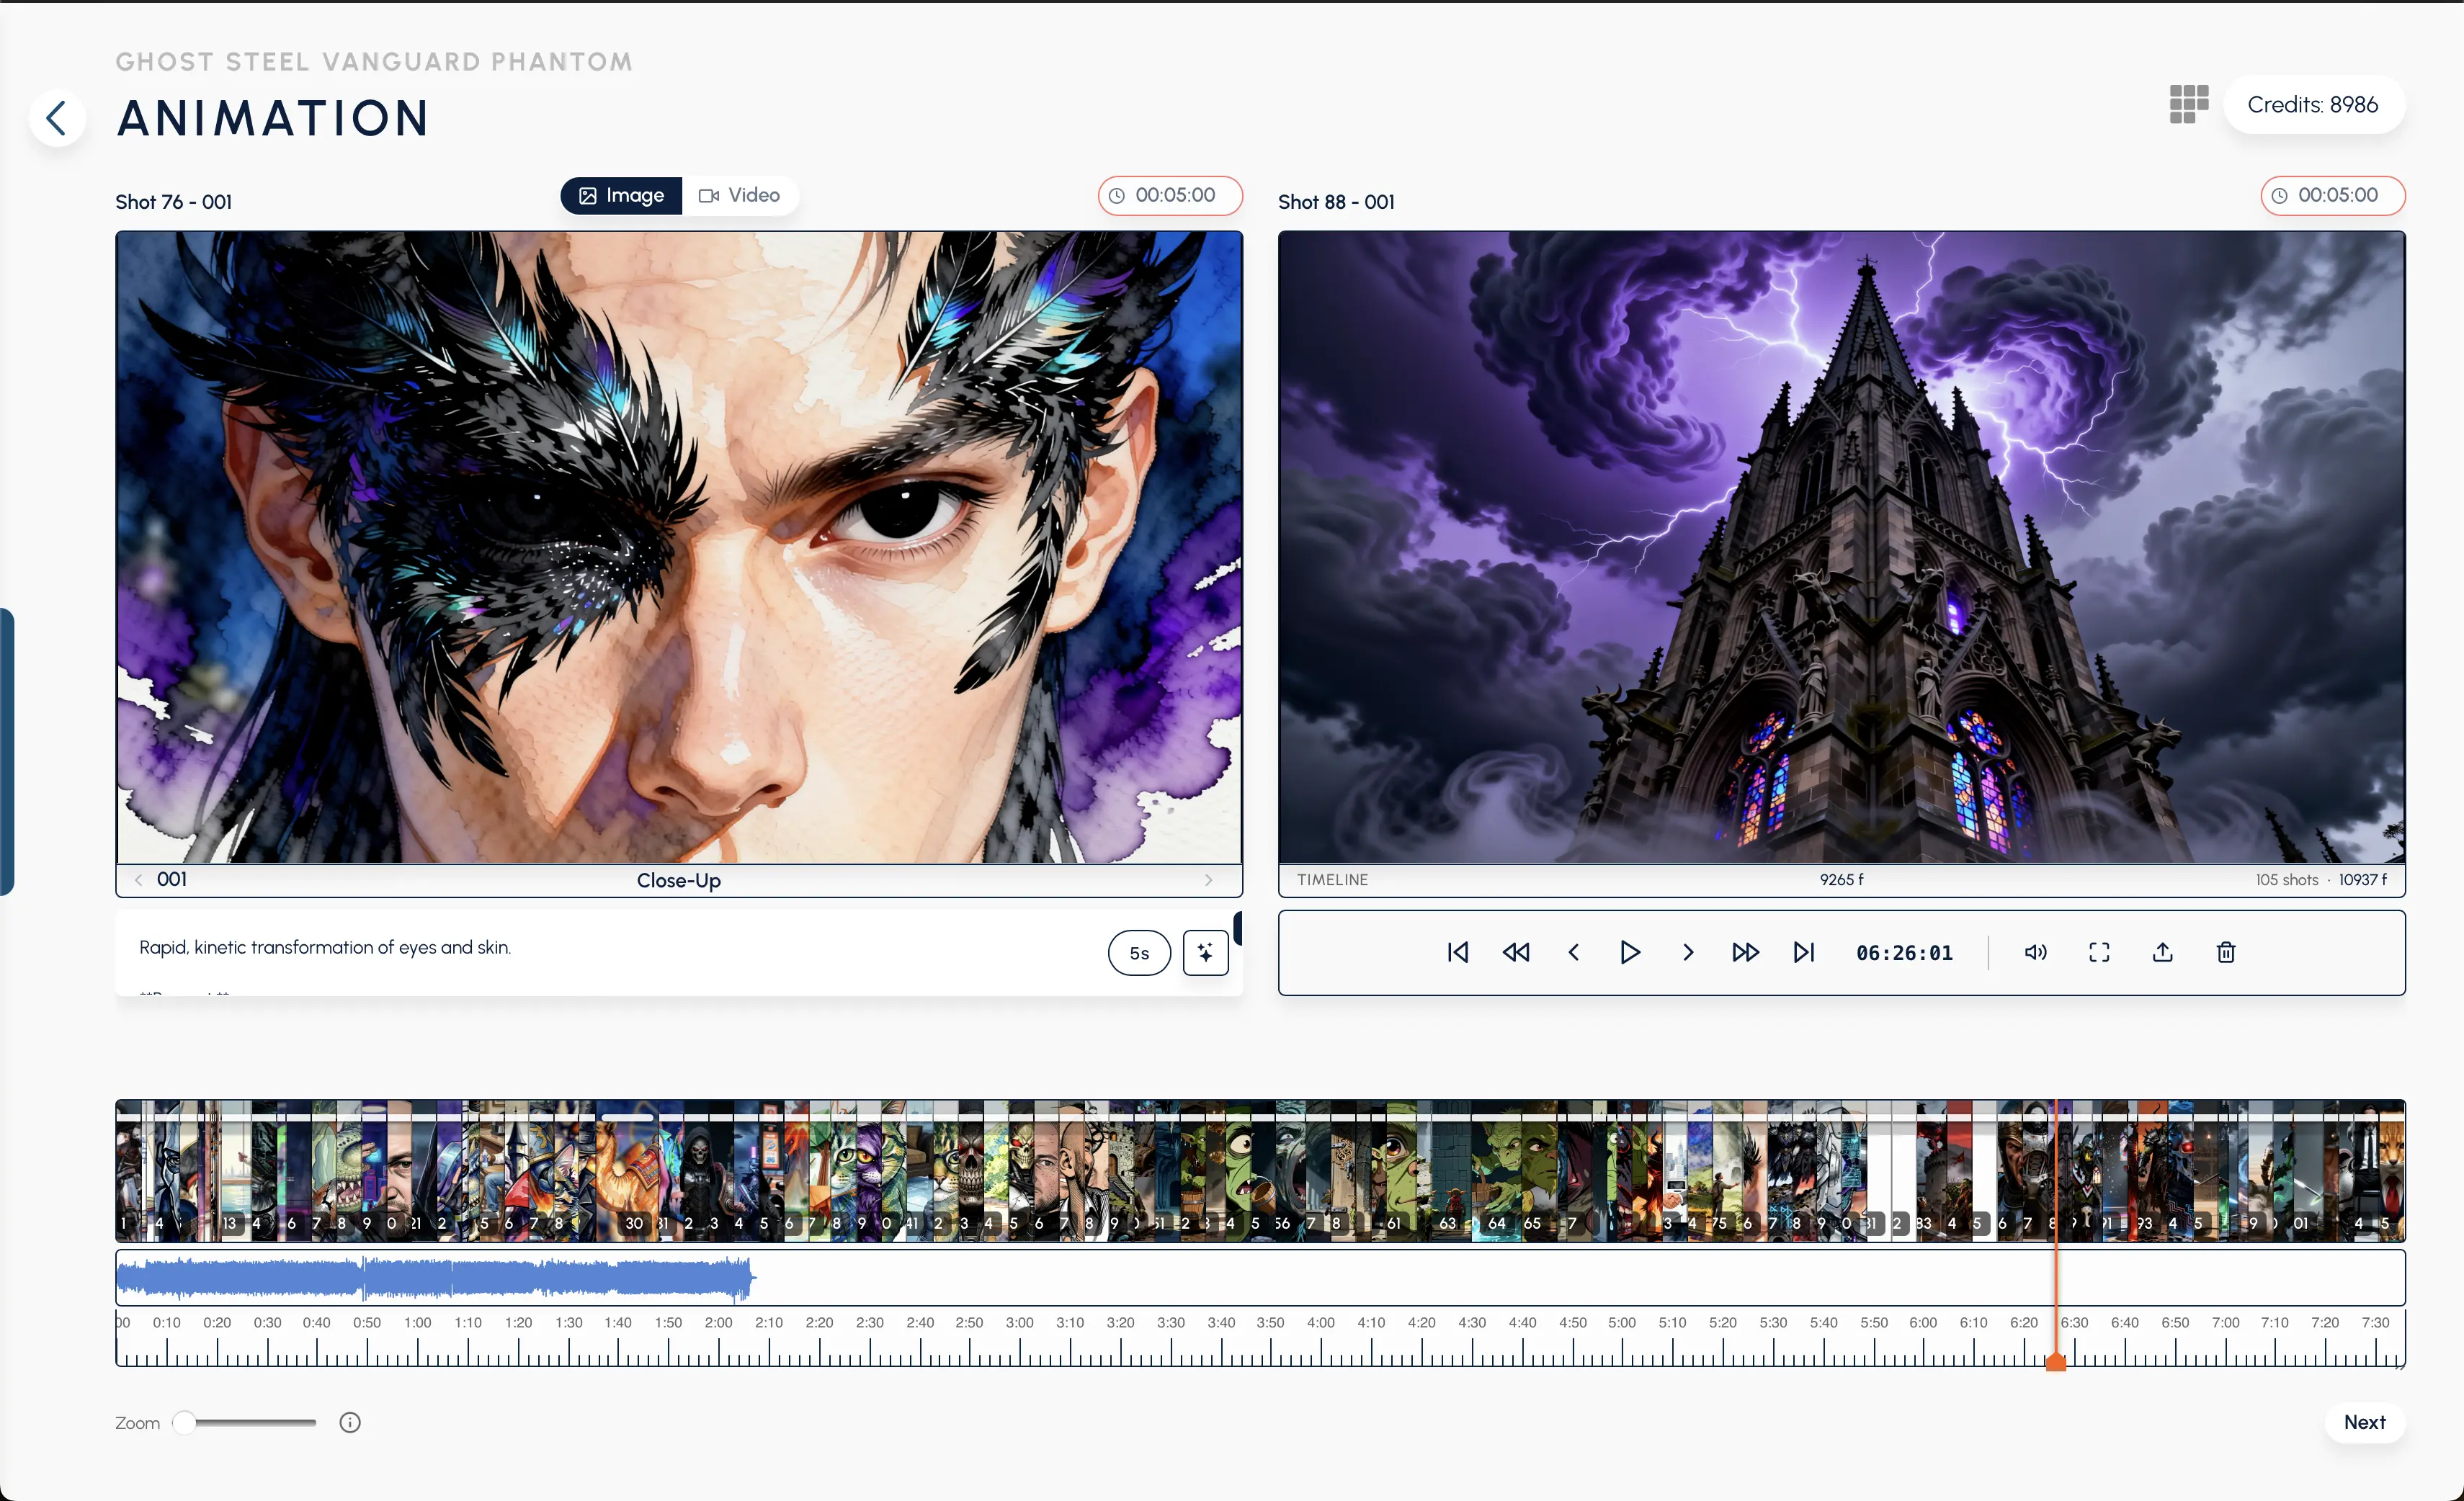Click the 9265 f frame counter

[x=1841, y=879]
